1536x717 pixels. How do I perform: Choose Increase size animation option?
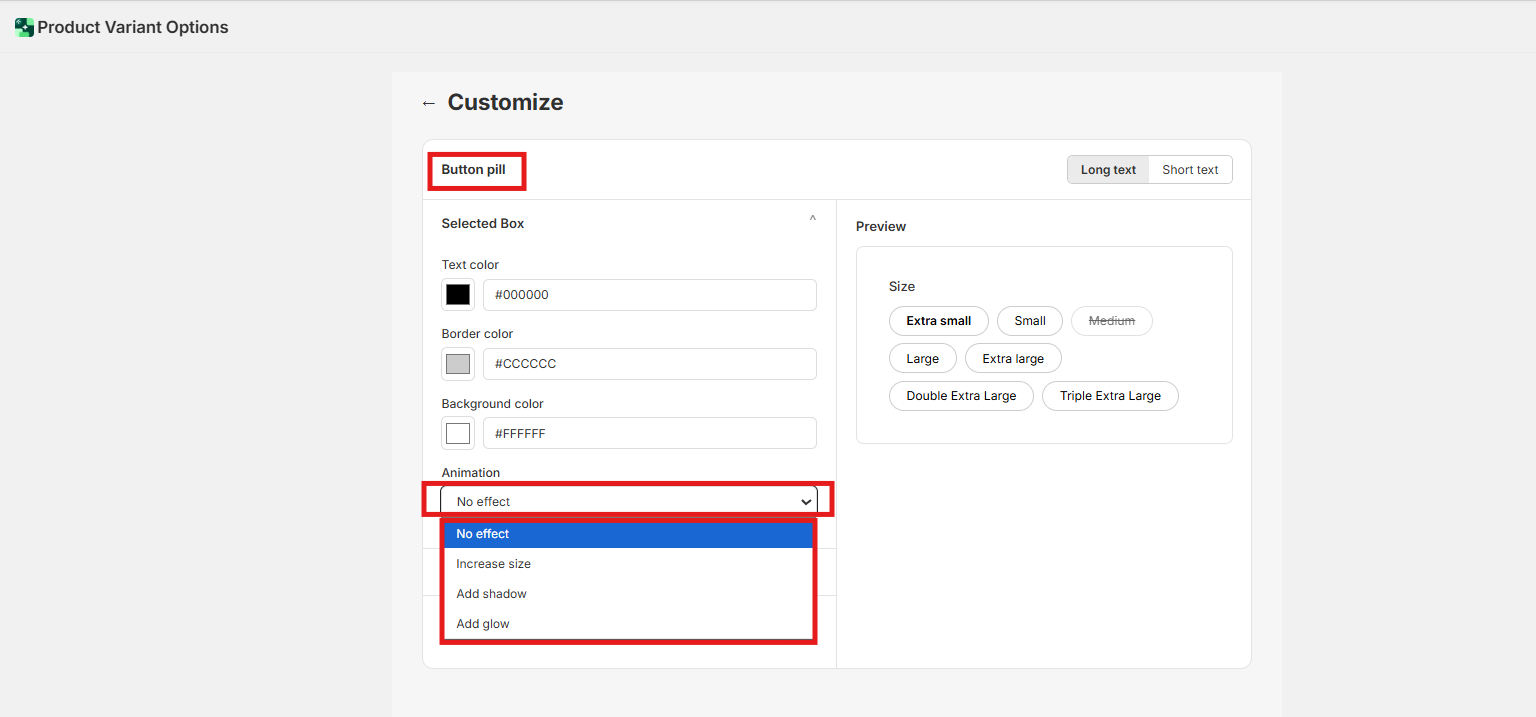point(628,564)
